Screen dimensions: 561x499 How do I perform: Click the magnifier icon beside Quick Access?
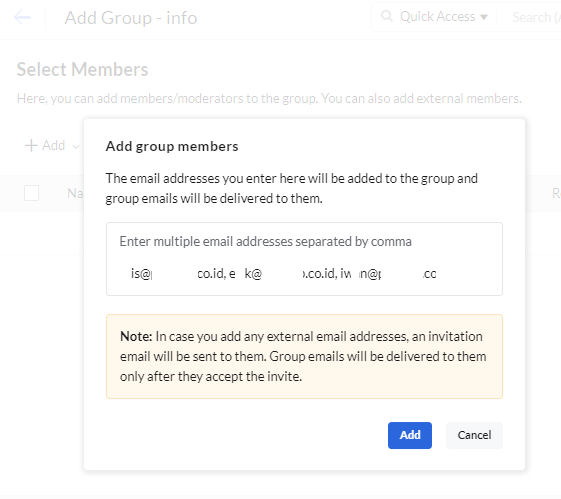pyautogui.click(x=387, y=16)
